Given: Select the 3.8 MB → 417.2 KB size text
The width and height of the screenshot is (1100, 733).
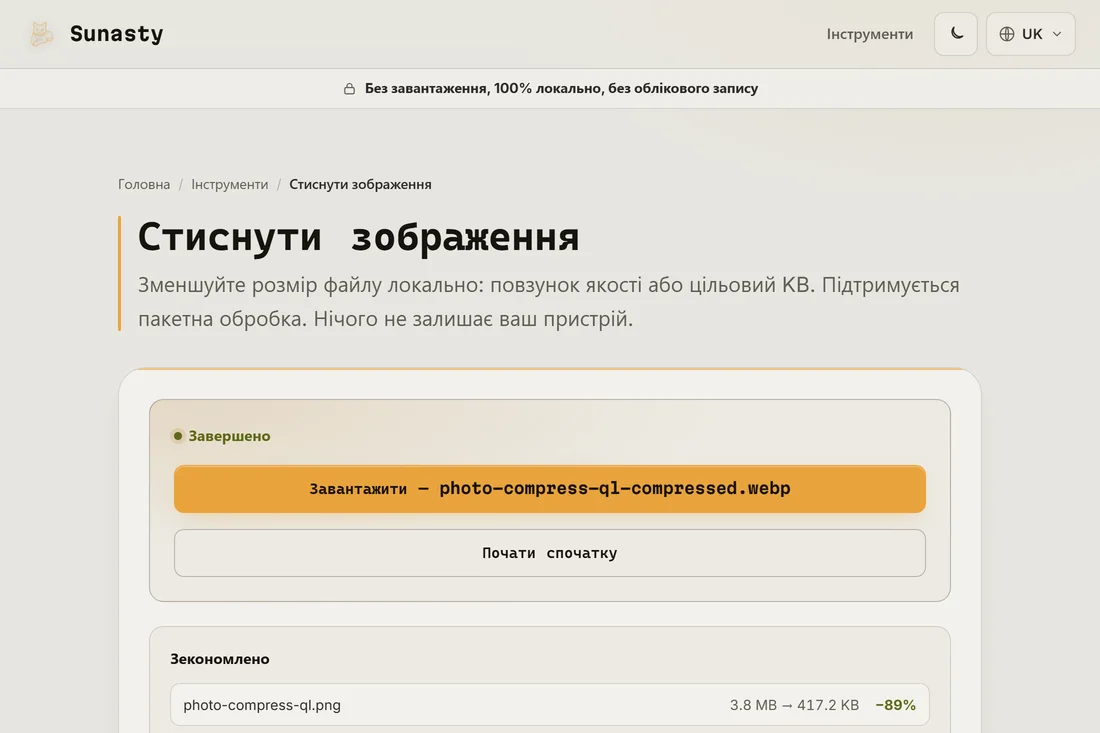Looking at the screenshot, I should (794, 705).
